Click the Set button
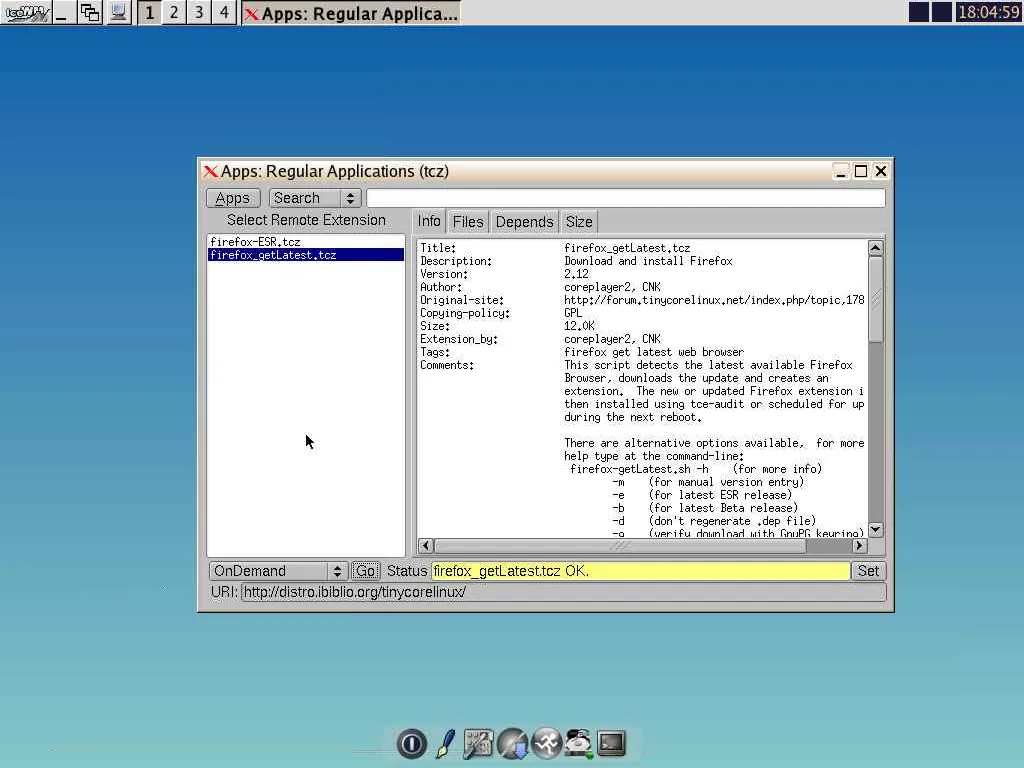The width and height of the screenshot is (1024, 768). 868,571
